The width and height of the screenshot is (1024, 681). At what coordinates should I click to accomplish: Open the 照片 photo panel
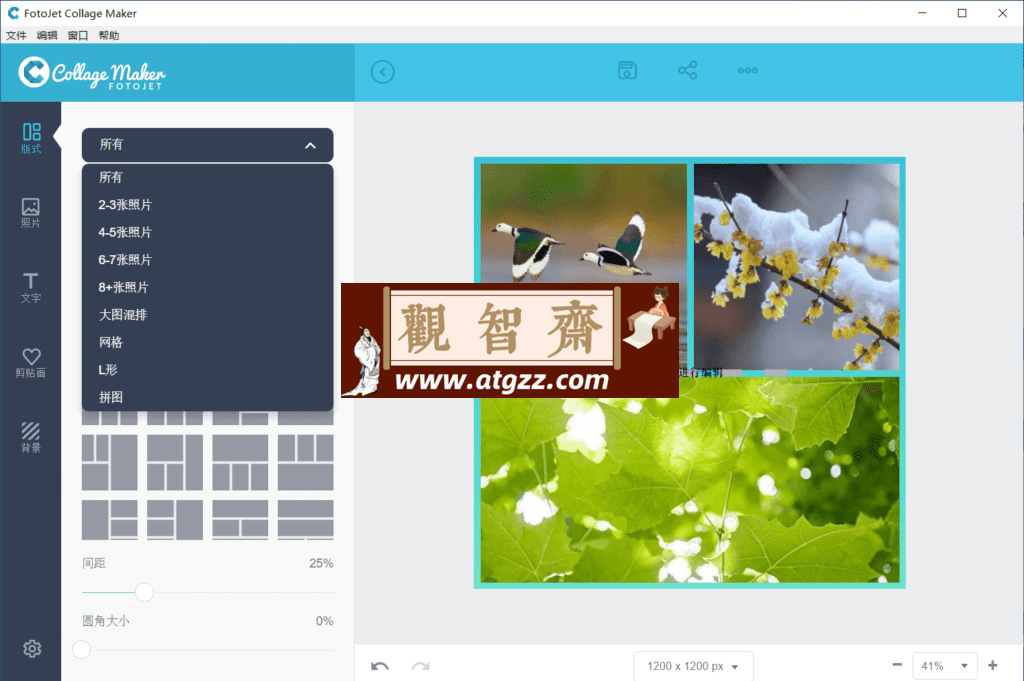coord(31,213)
